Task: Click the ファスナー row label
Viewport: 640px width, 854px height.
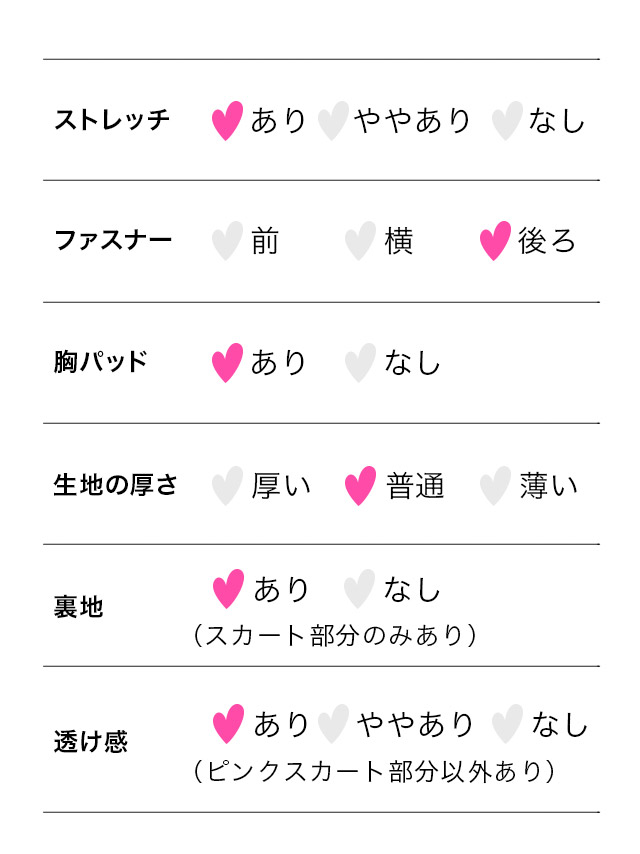Action: tap(113, 240)
